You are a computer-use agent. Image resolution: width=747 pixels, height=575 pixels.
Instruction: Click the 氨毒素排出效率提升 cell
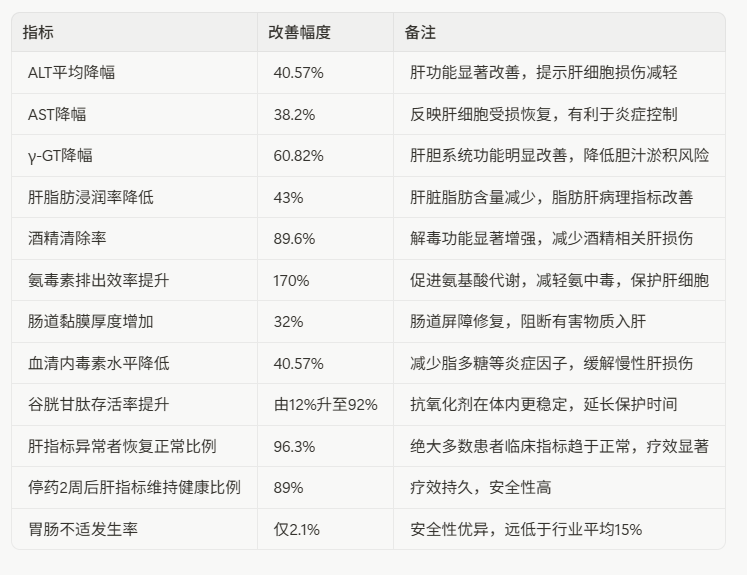point(98,280)
